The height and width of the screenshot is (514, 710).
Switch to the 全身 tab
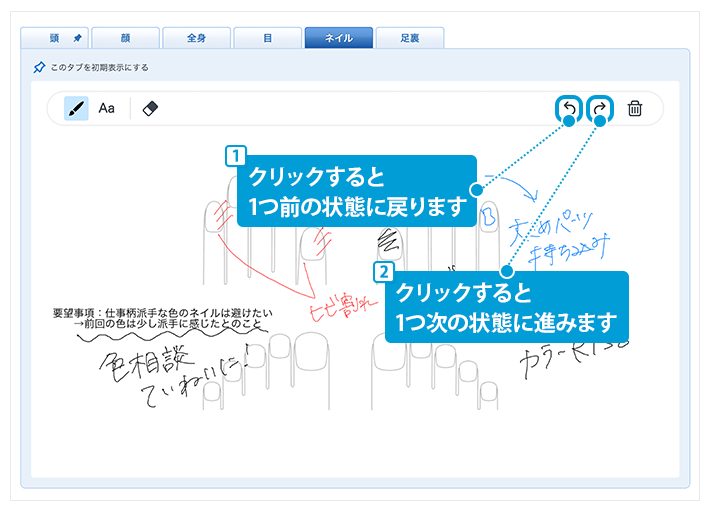point(196,38)
